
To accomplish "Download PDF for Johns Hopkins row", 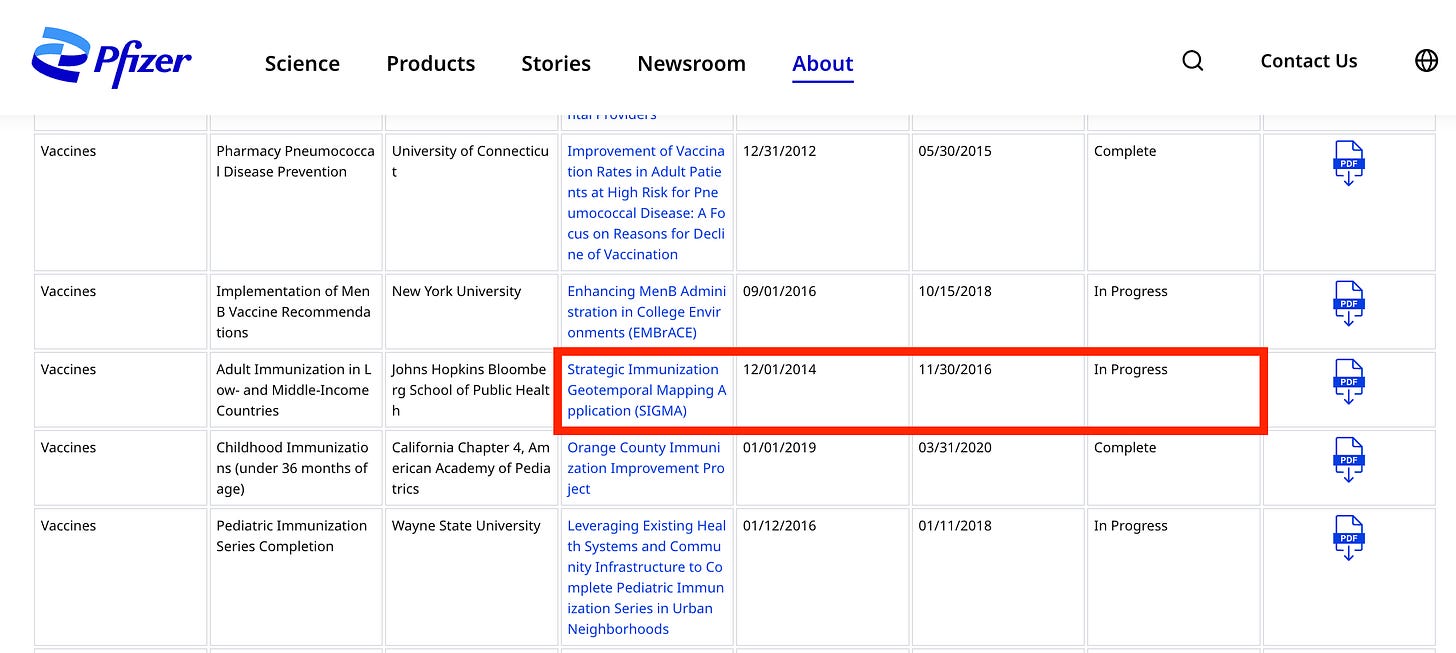I will pyautogui.click(x=1348, y=382).
